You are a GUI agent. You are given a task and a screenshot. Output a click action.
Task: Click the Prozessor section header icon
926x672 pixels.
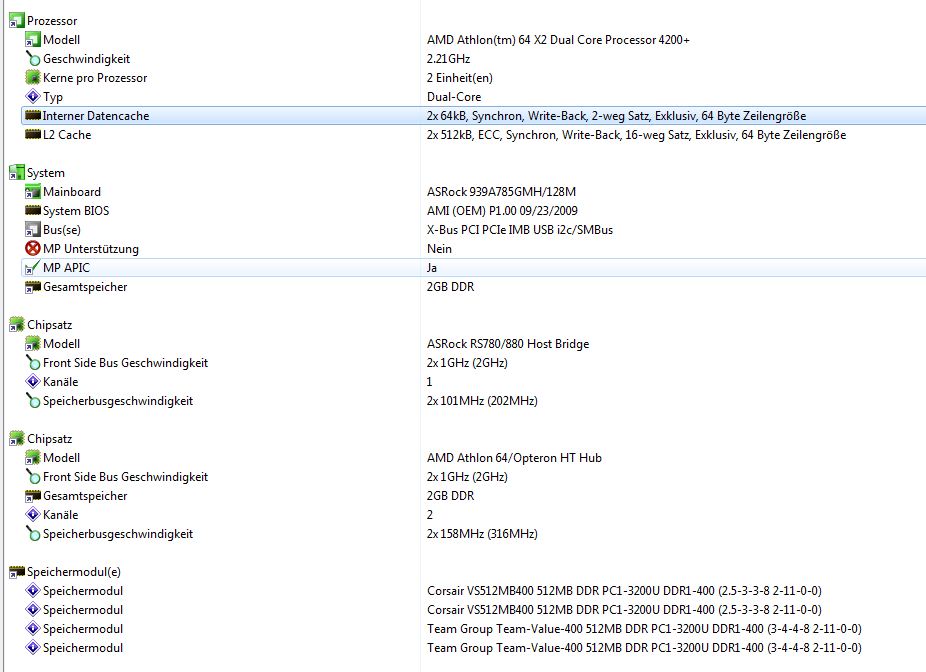(x=16, y=21)
